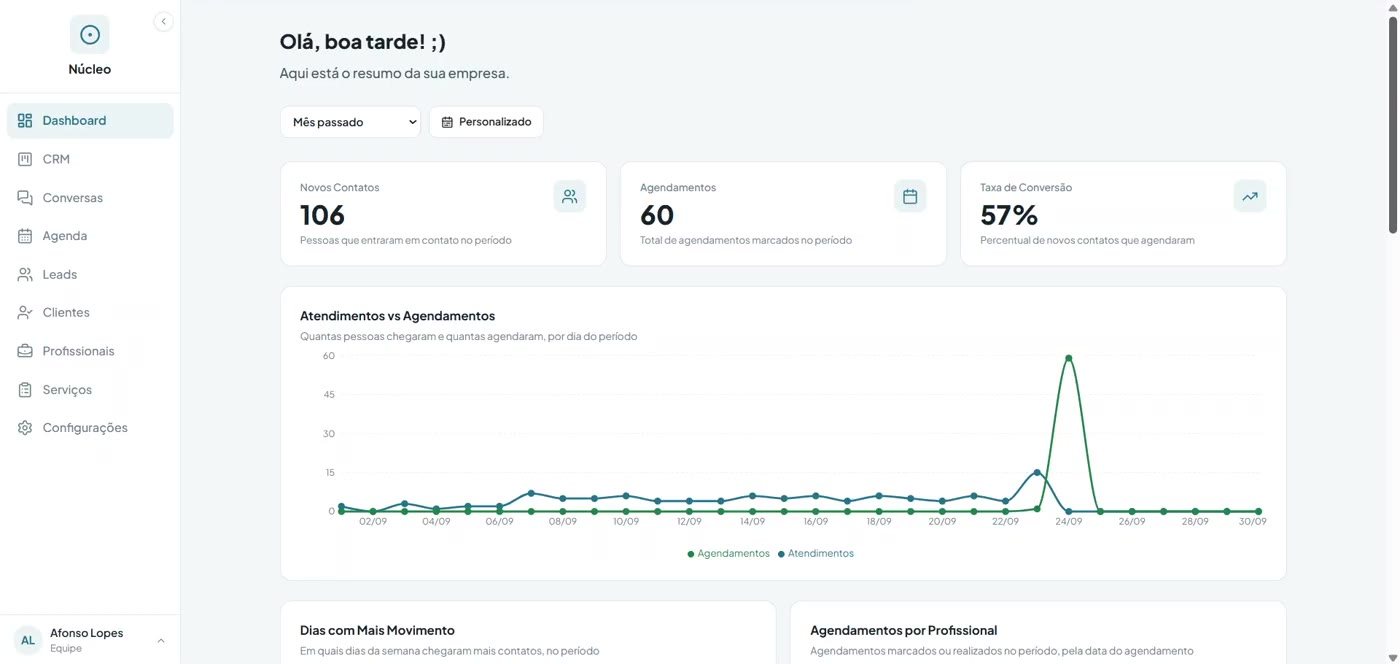This screenshot has height=664, width=1400.
Task: Click the 57% conversion rate value
Action: coord(1009,215)
